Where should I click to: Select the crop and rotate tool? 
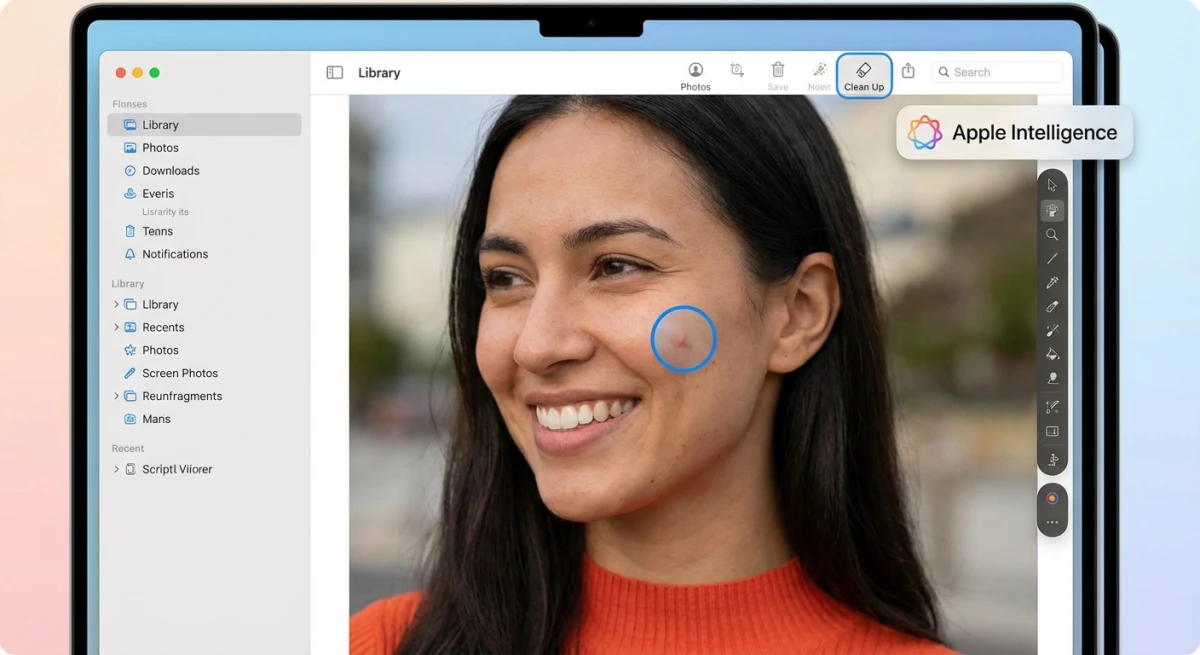point(737,70)
